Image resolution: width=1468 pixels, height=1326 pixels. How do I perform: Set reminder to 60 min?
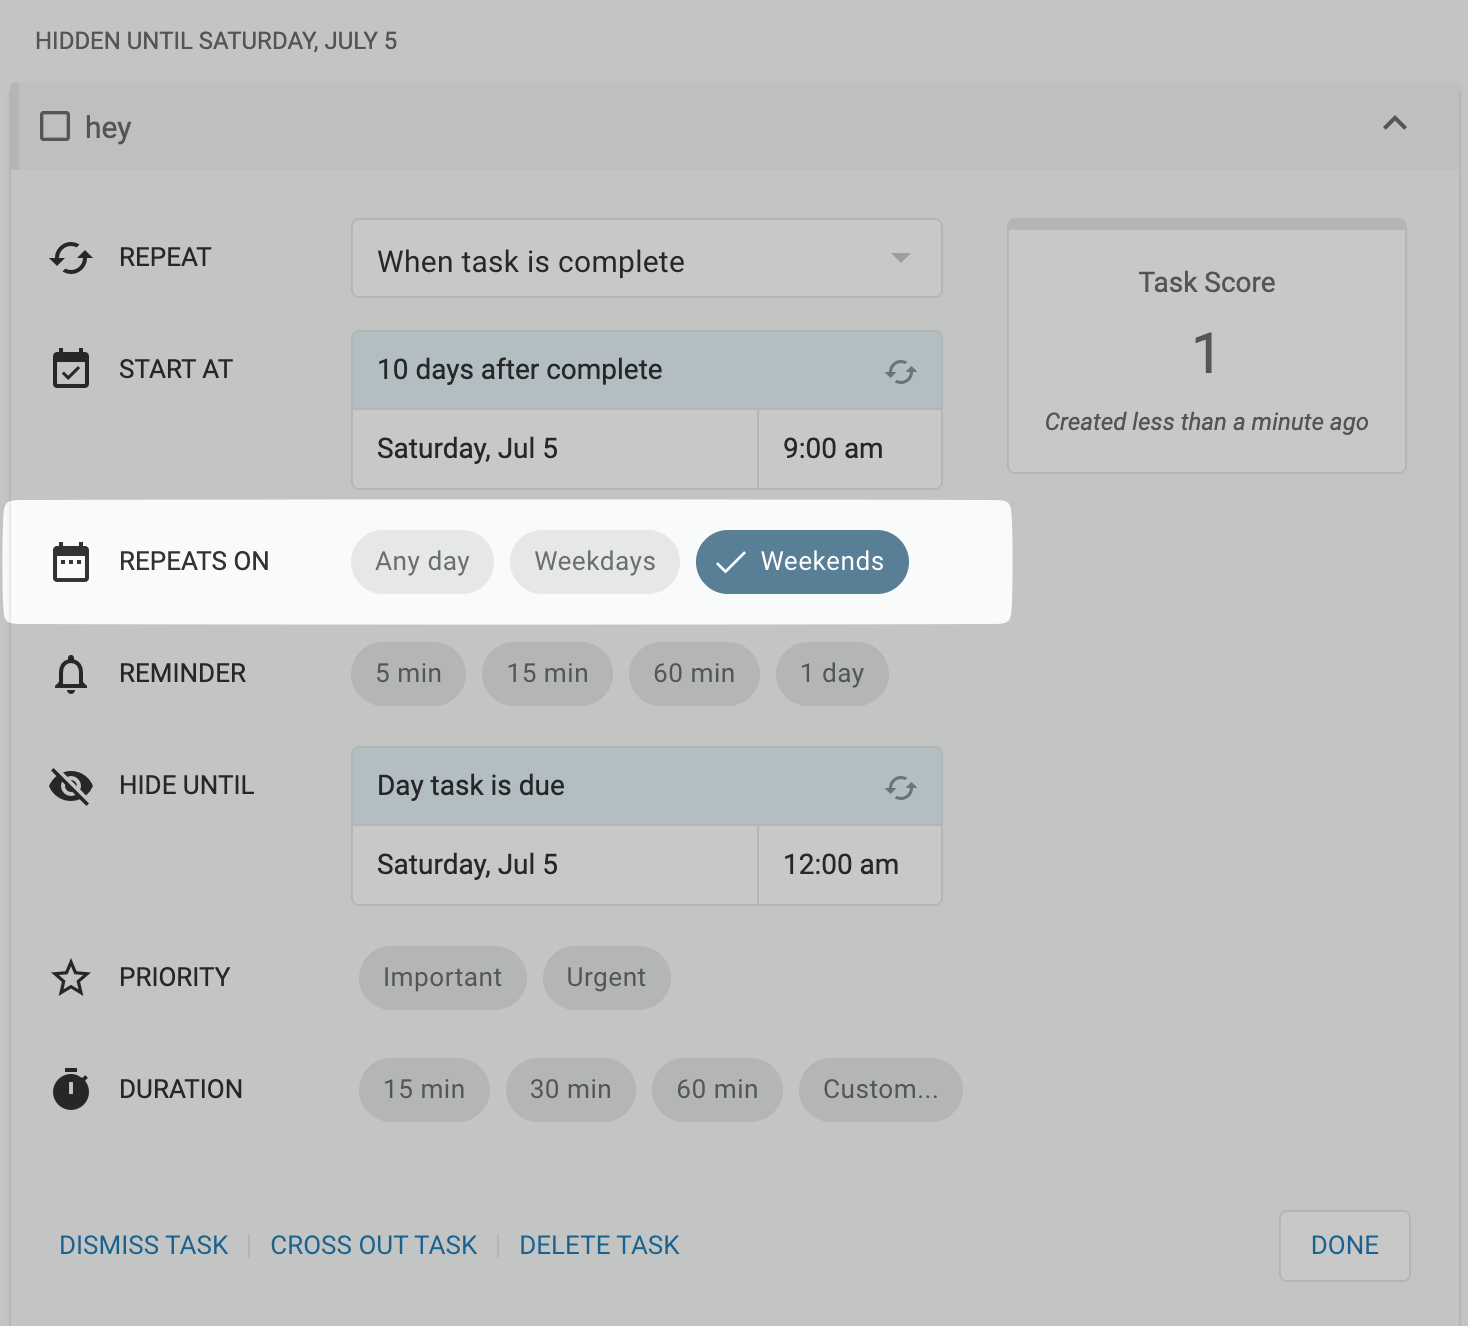[694, 674]
